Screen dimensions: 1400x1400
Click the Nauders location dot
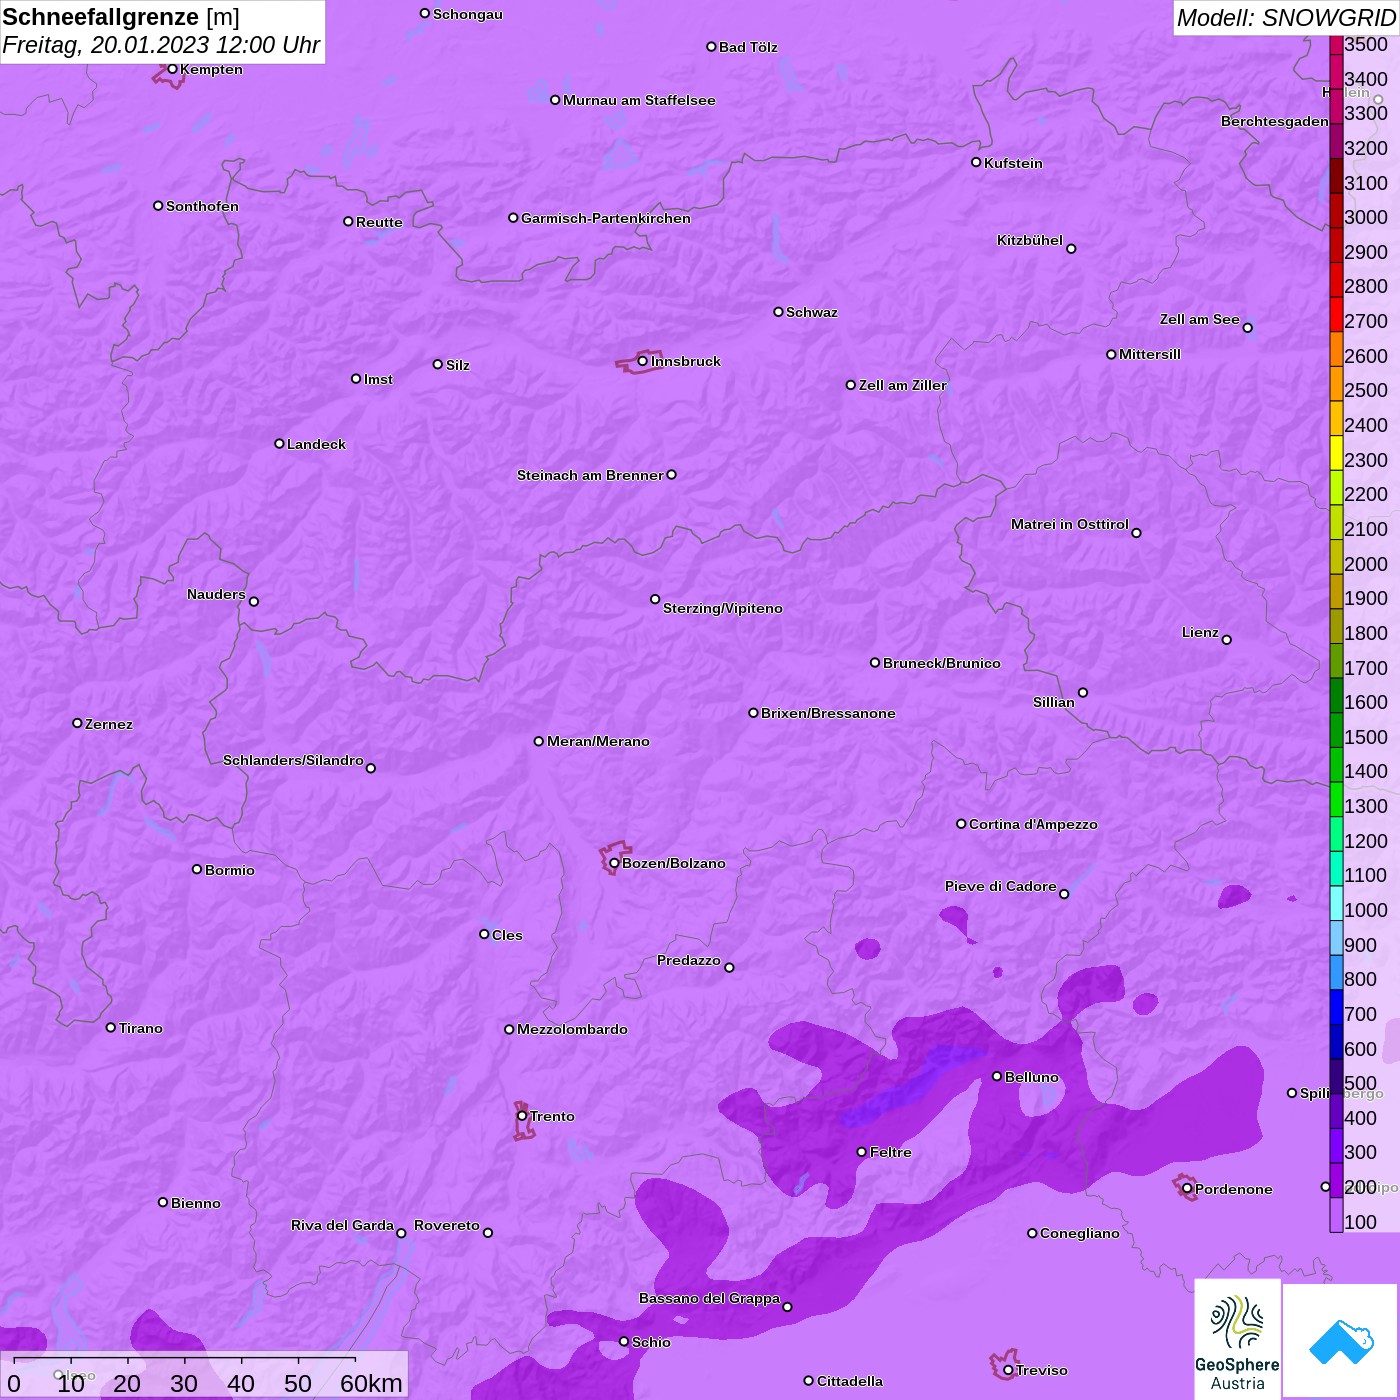coord(254,602)
